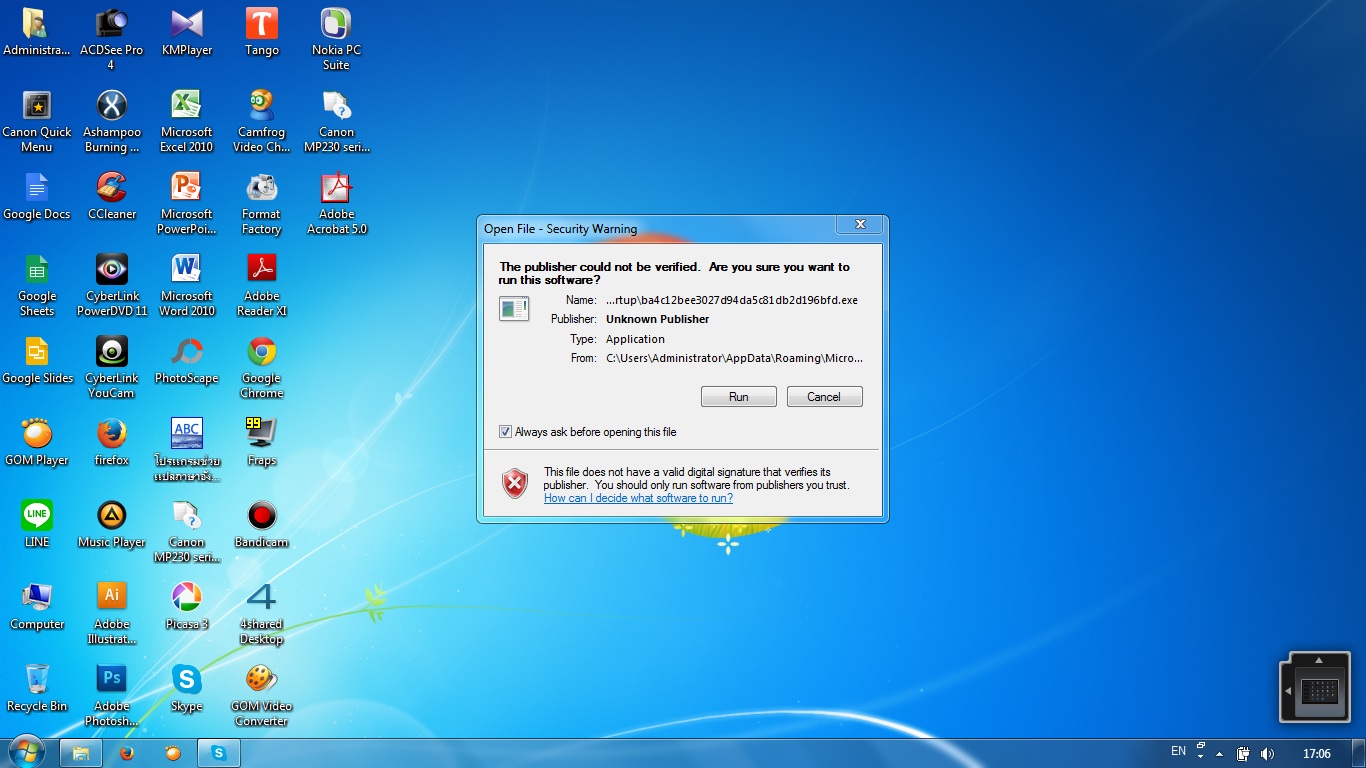This screenshot has height=768, width=1366.
Task: Select the PhotoScape desktop icon
Action: (187, 360)
